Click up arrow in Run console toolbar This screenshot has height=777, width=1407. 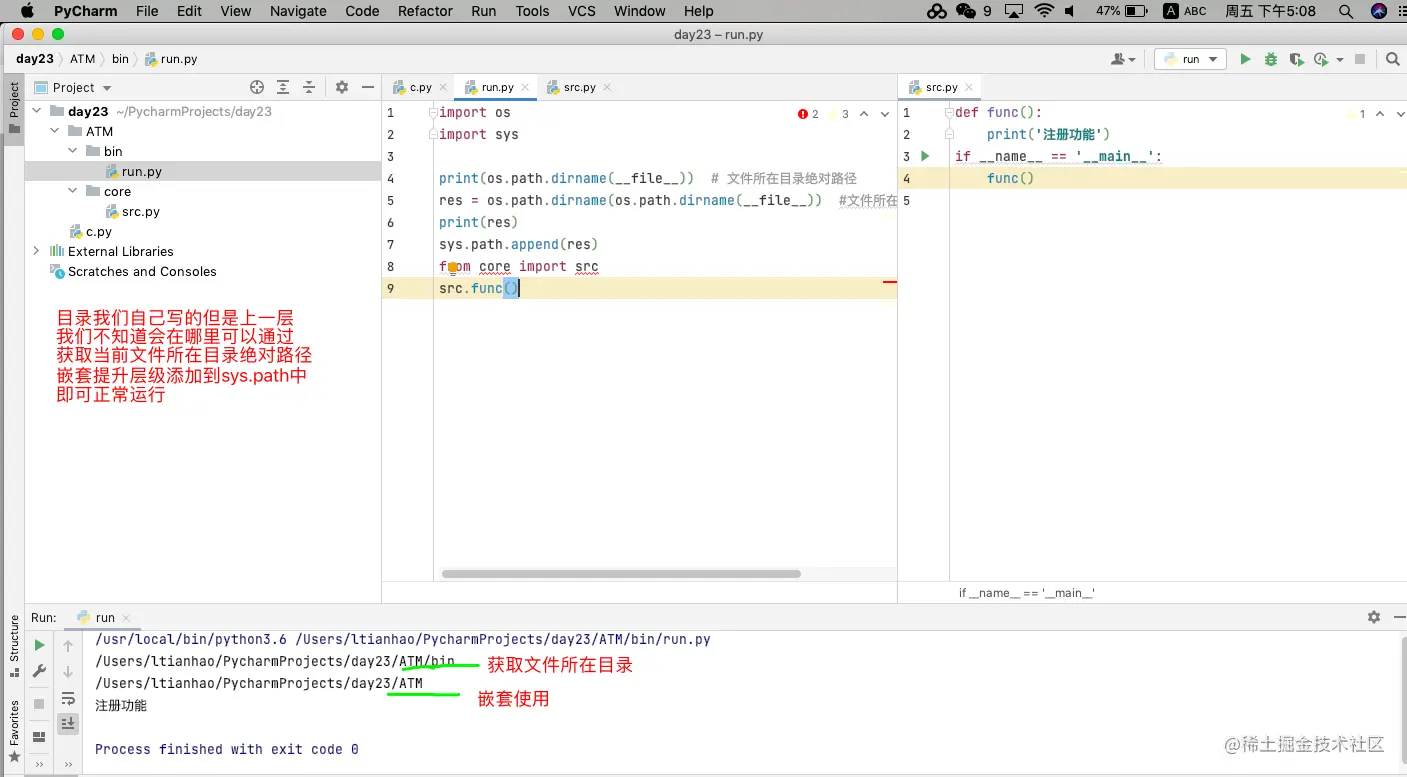[x=68, y=646]
